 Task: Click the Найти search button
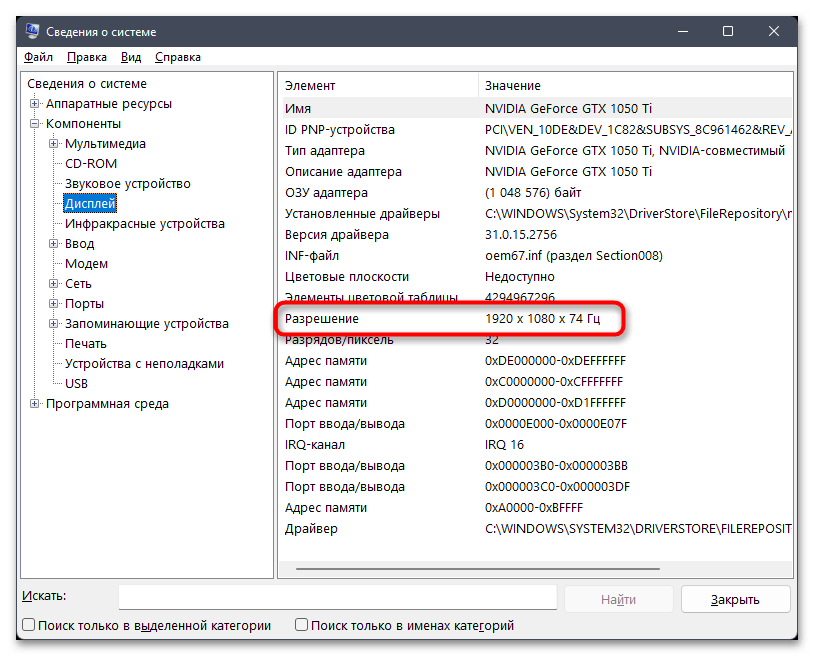click(618, 599)
